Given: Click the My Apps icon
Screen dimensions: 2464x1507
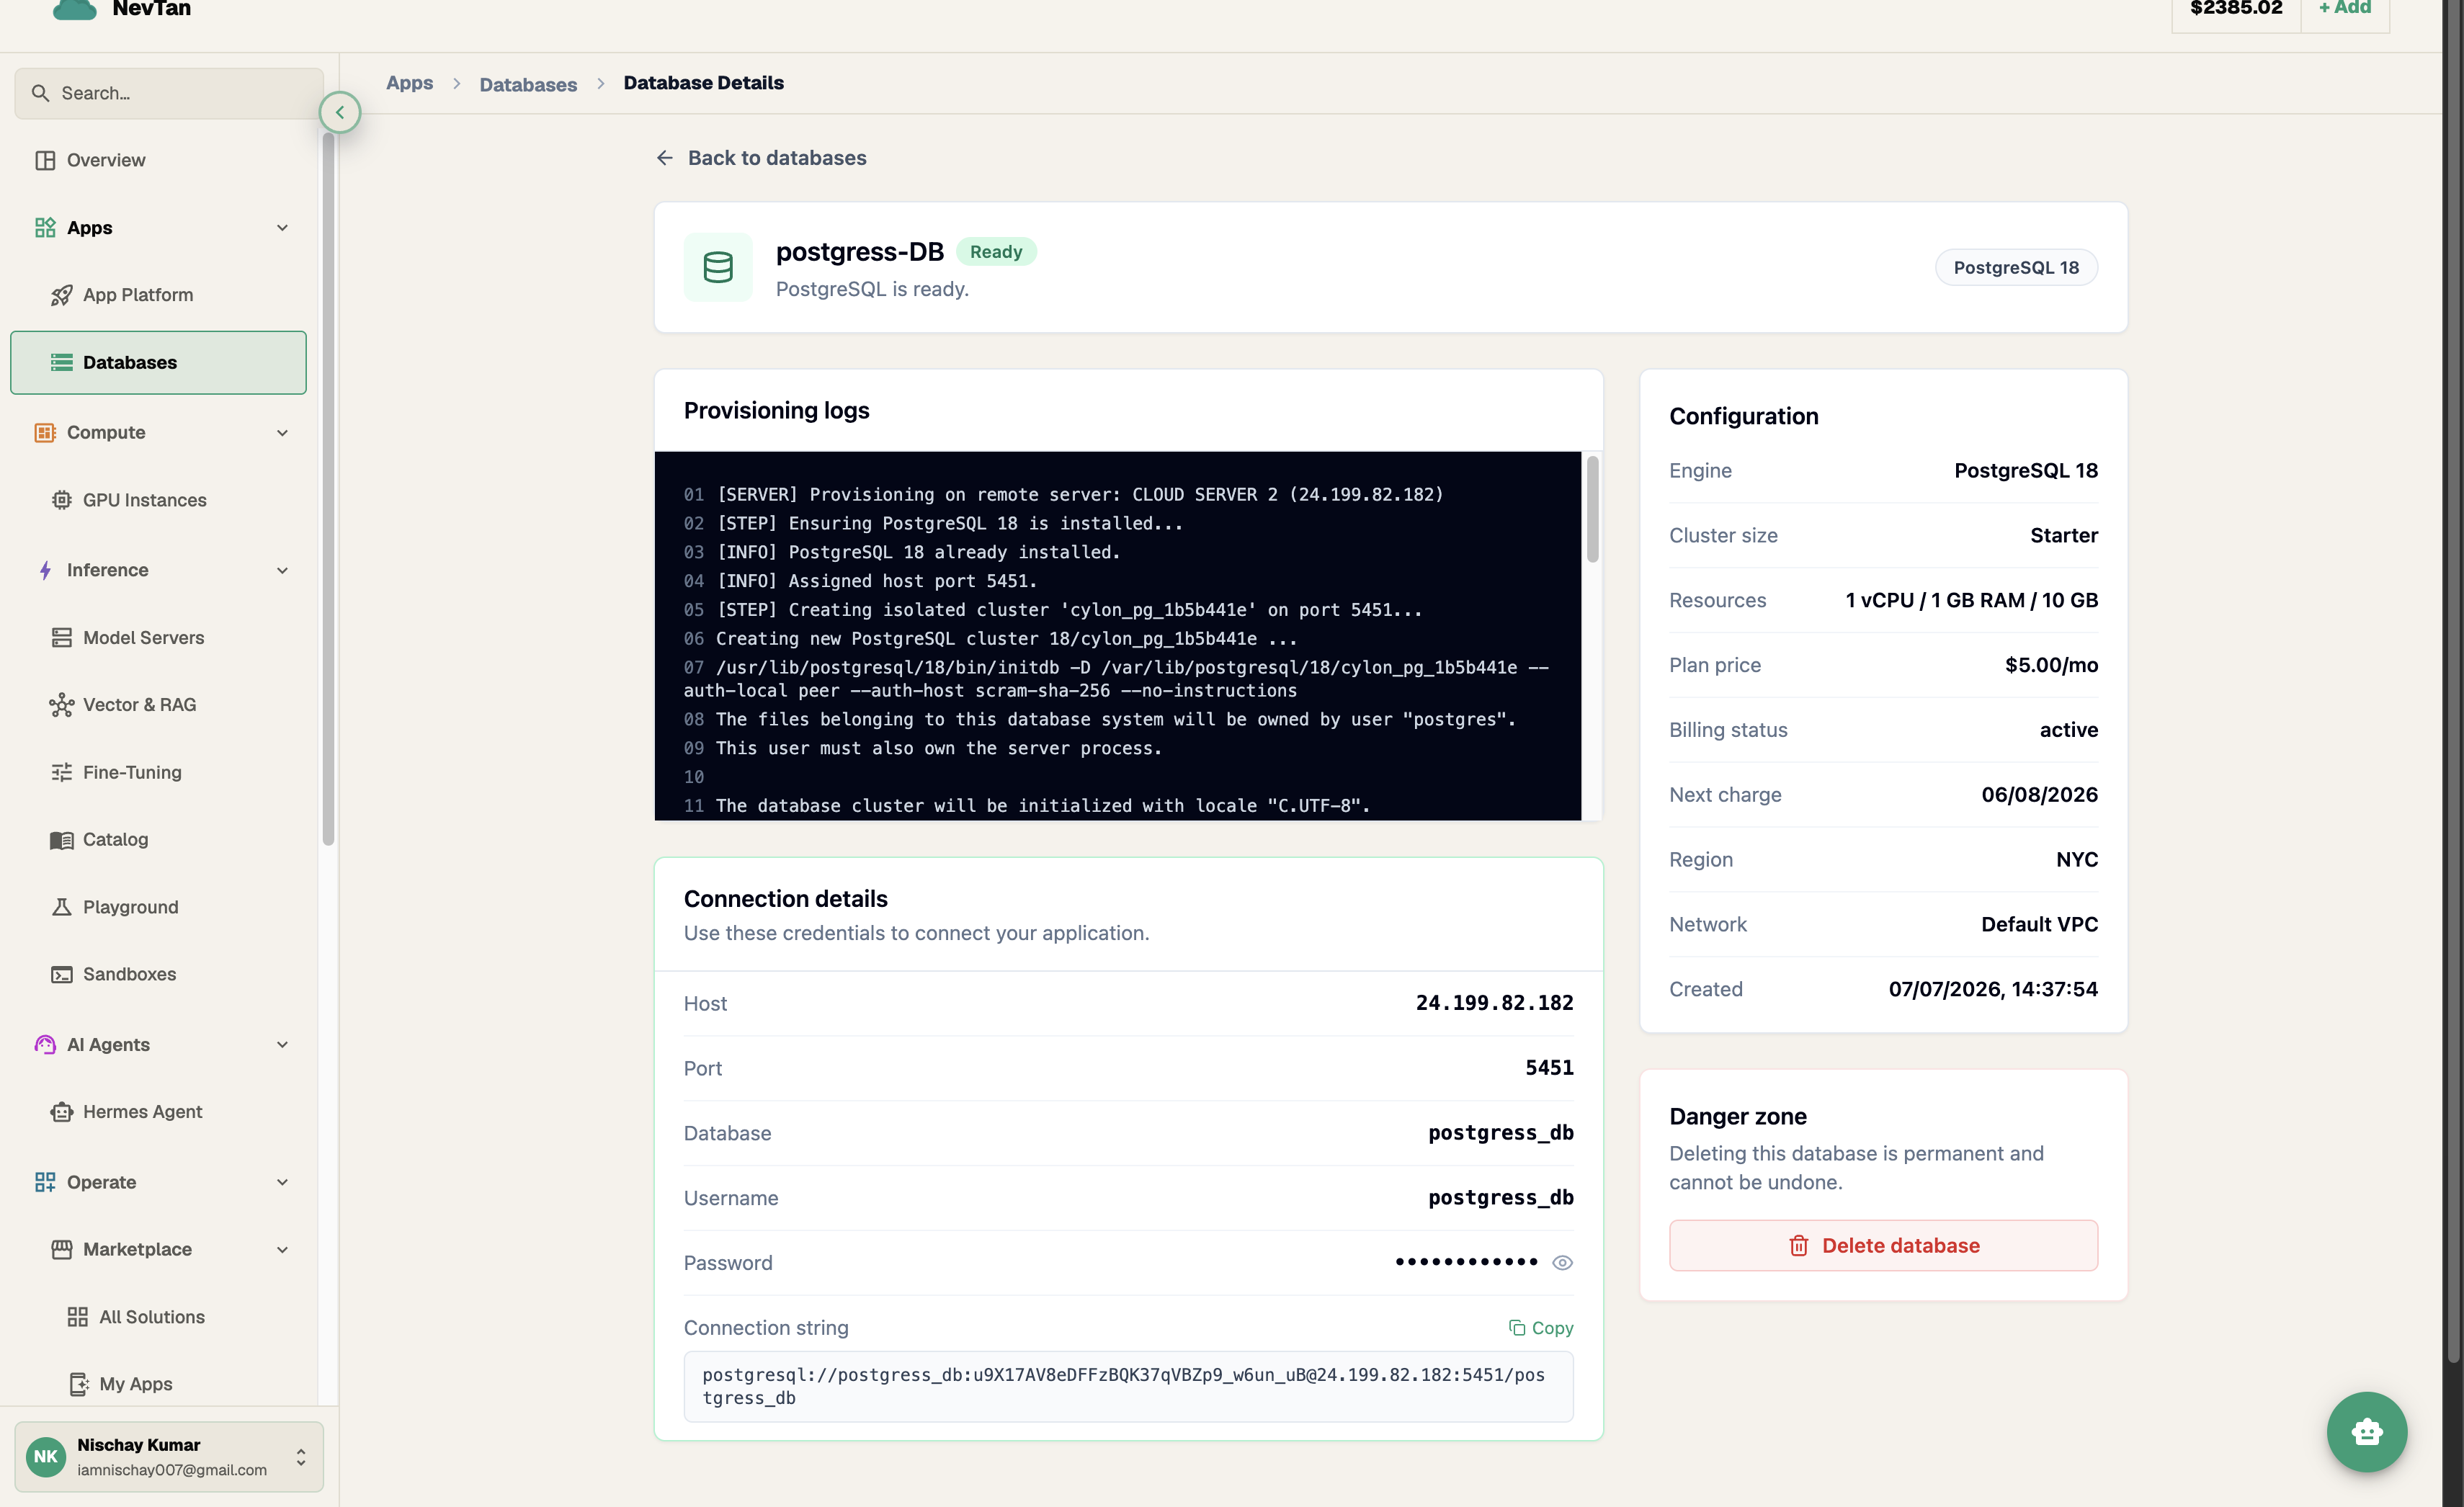Looking at the screenshot, I should click(x=78, y=1384).
